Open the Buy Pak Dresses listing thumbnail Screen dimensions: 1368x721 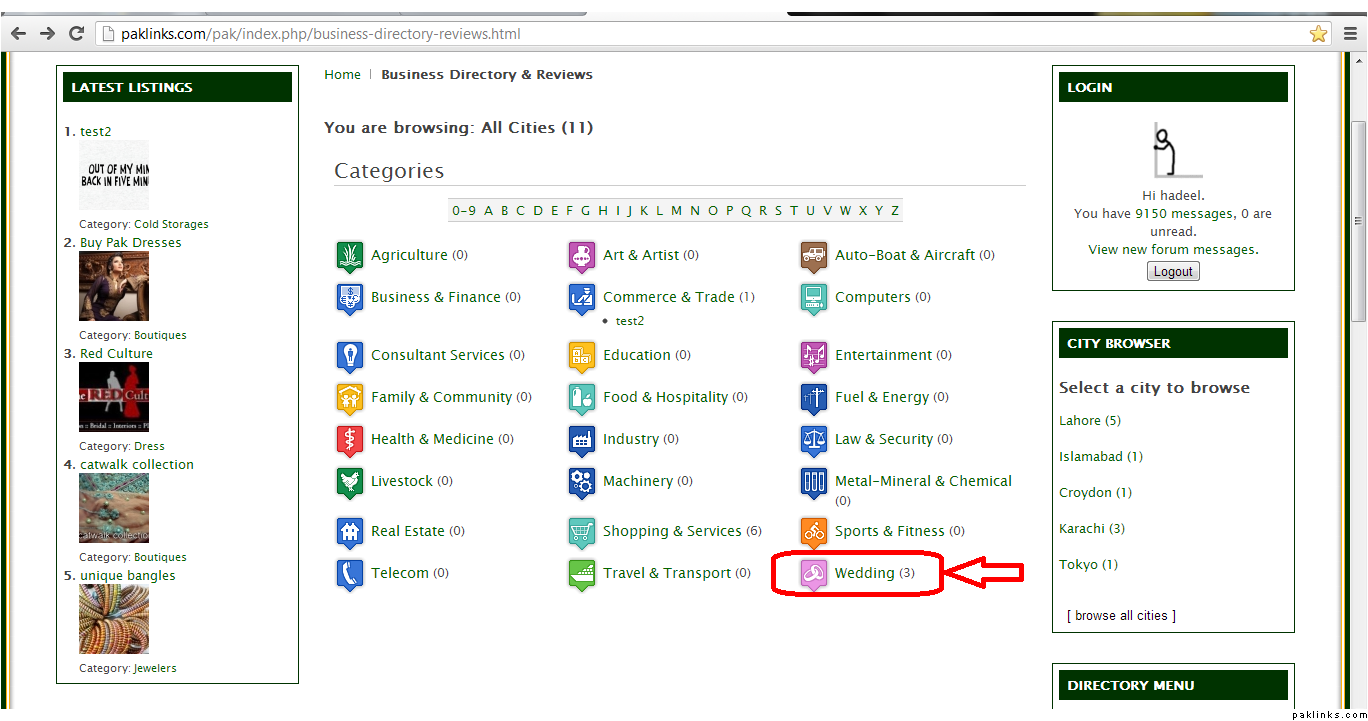[x=114, y=286]
